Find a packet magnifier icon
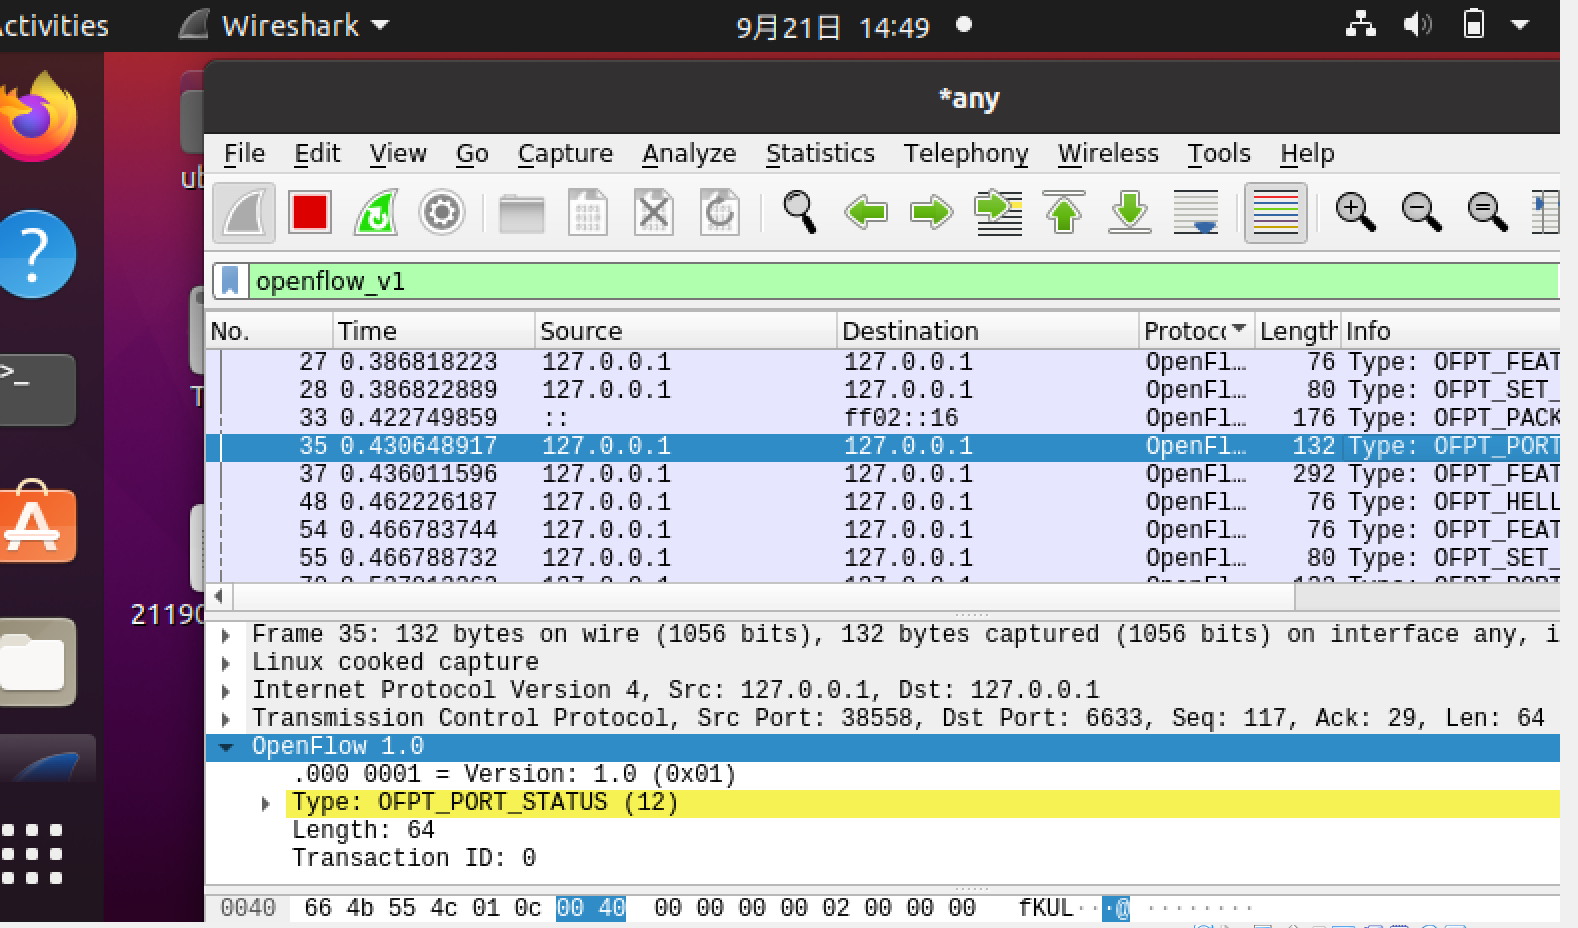 click(x=799, y=212)
